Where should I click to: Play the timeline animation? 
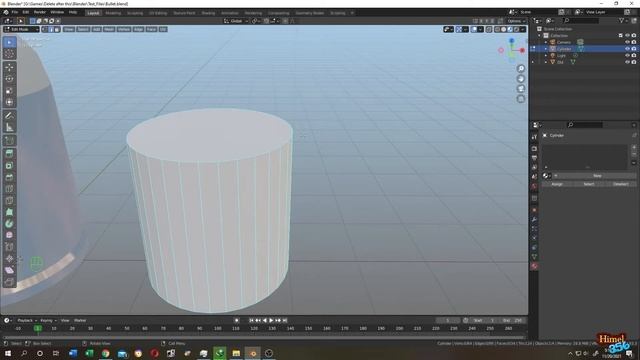click(271, 320)
